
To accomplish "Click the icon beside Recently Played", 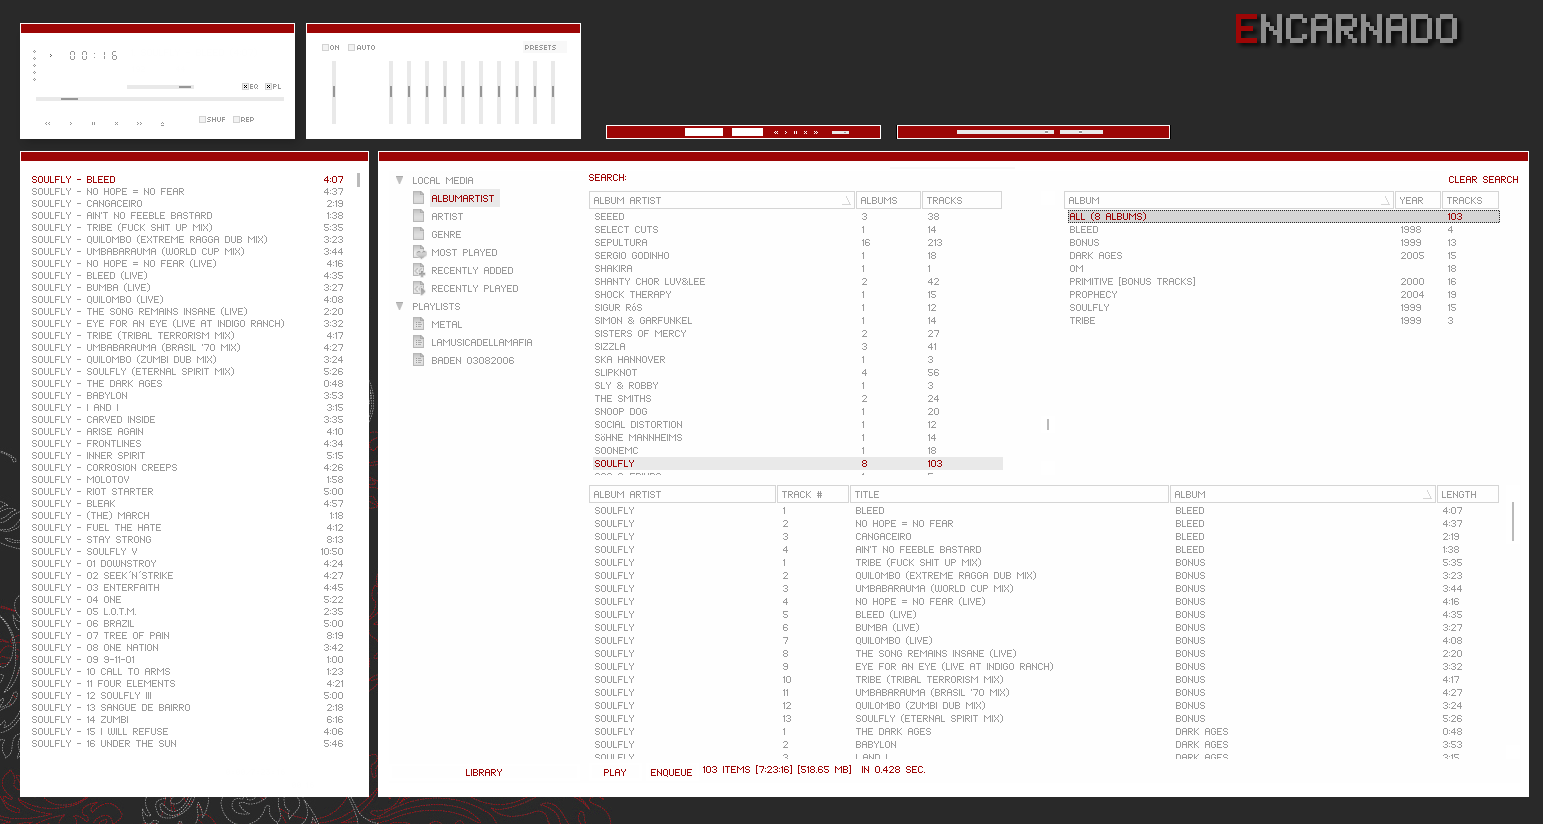I will tap(420, 288).
